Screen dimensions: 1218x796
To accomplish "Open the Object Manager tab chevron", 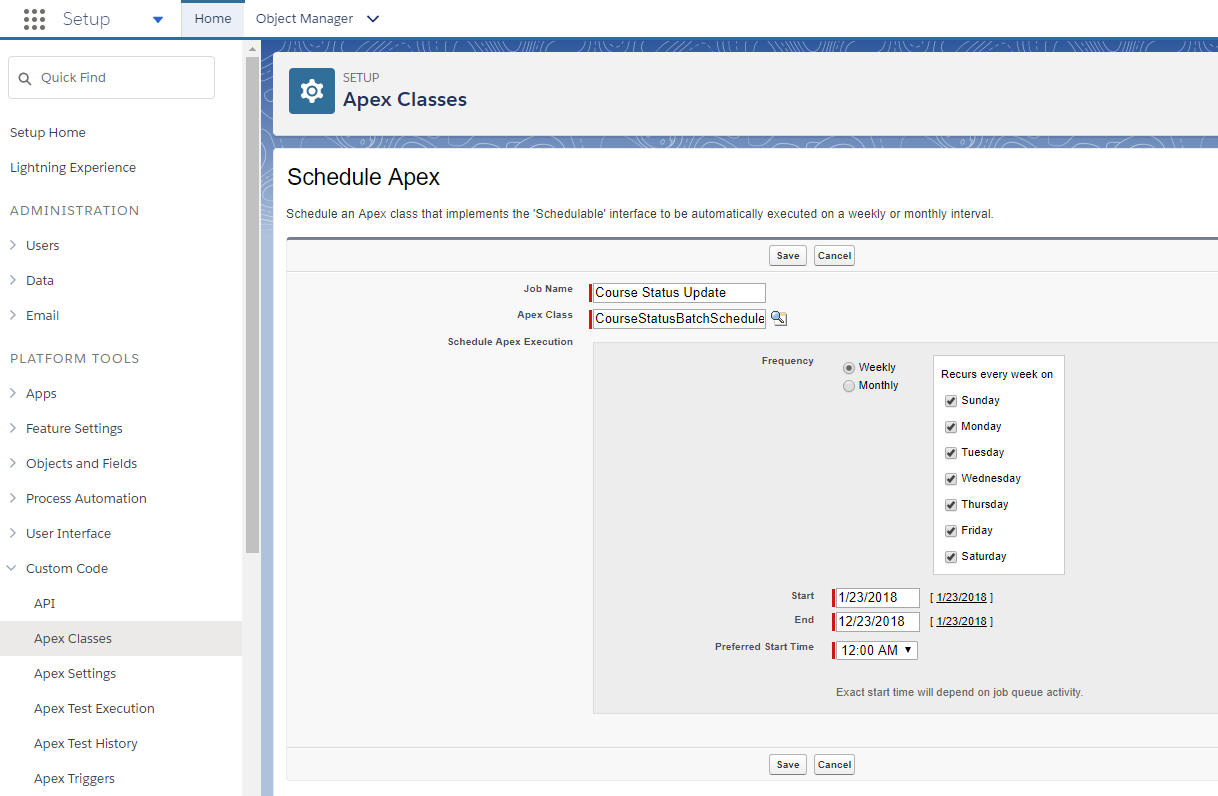I will point(373,19).
